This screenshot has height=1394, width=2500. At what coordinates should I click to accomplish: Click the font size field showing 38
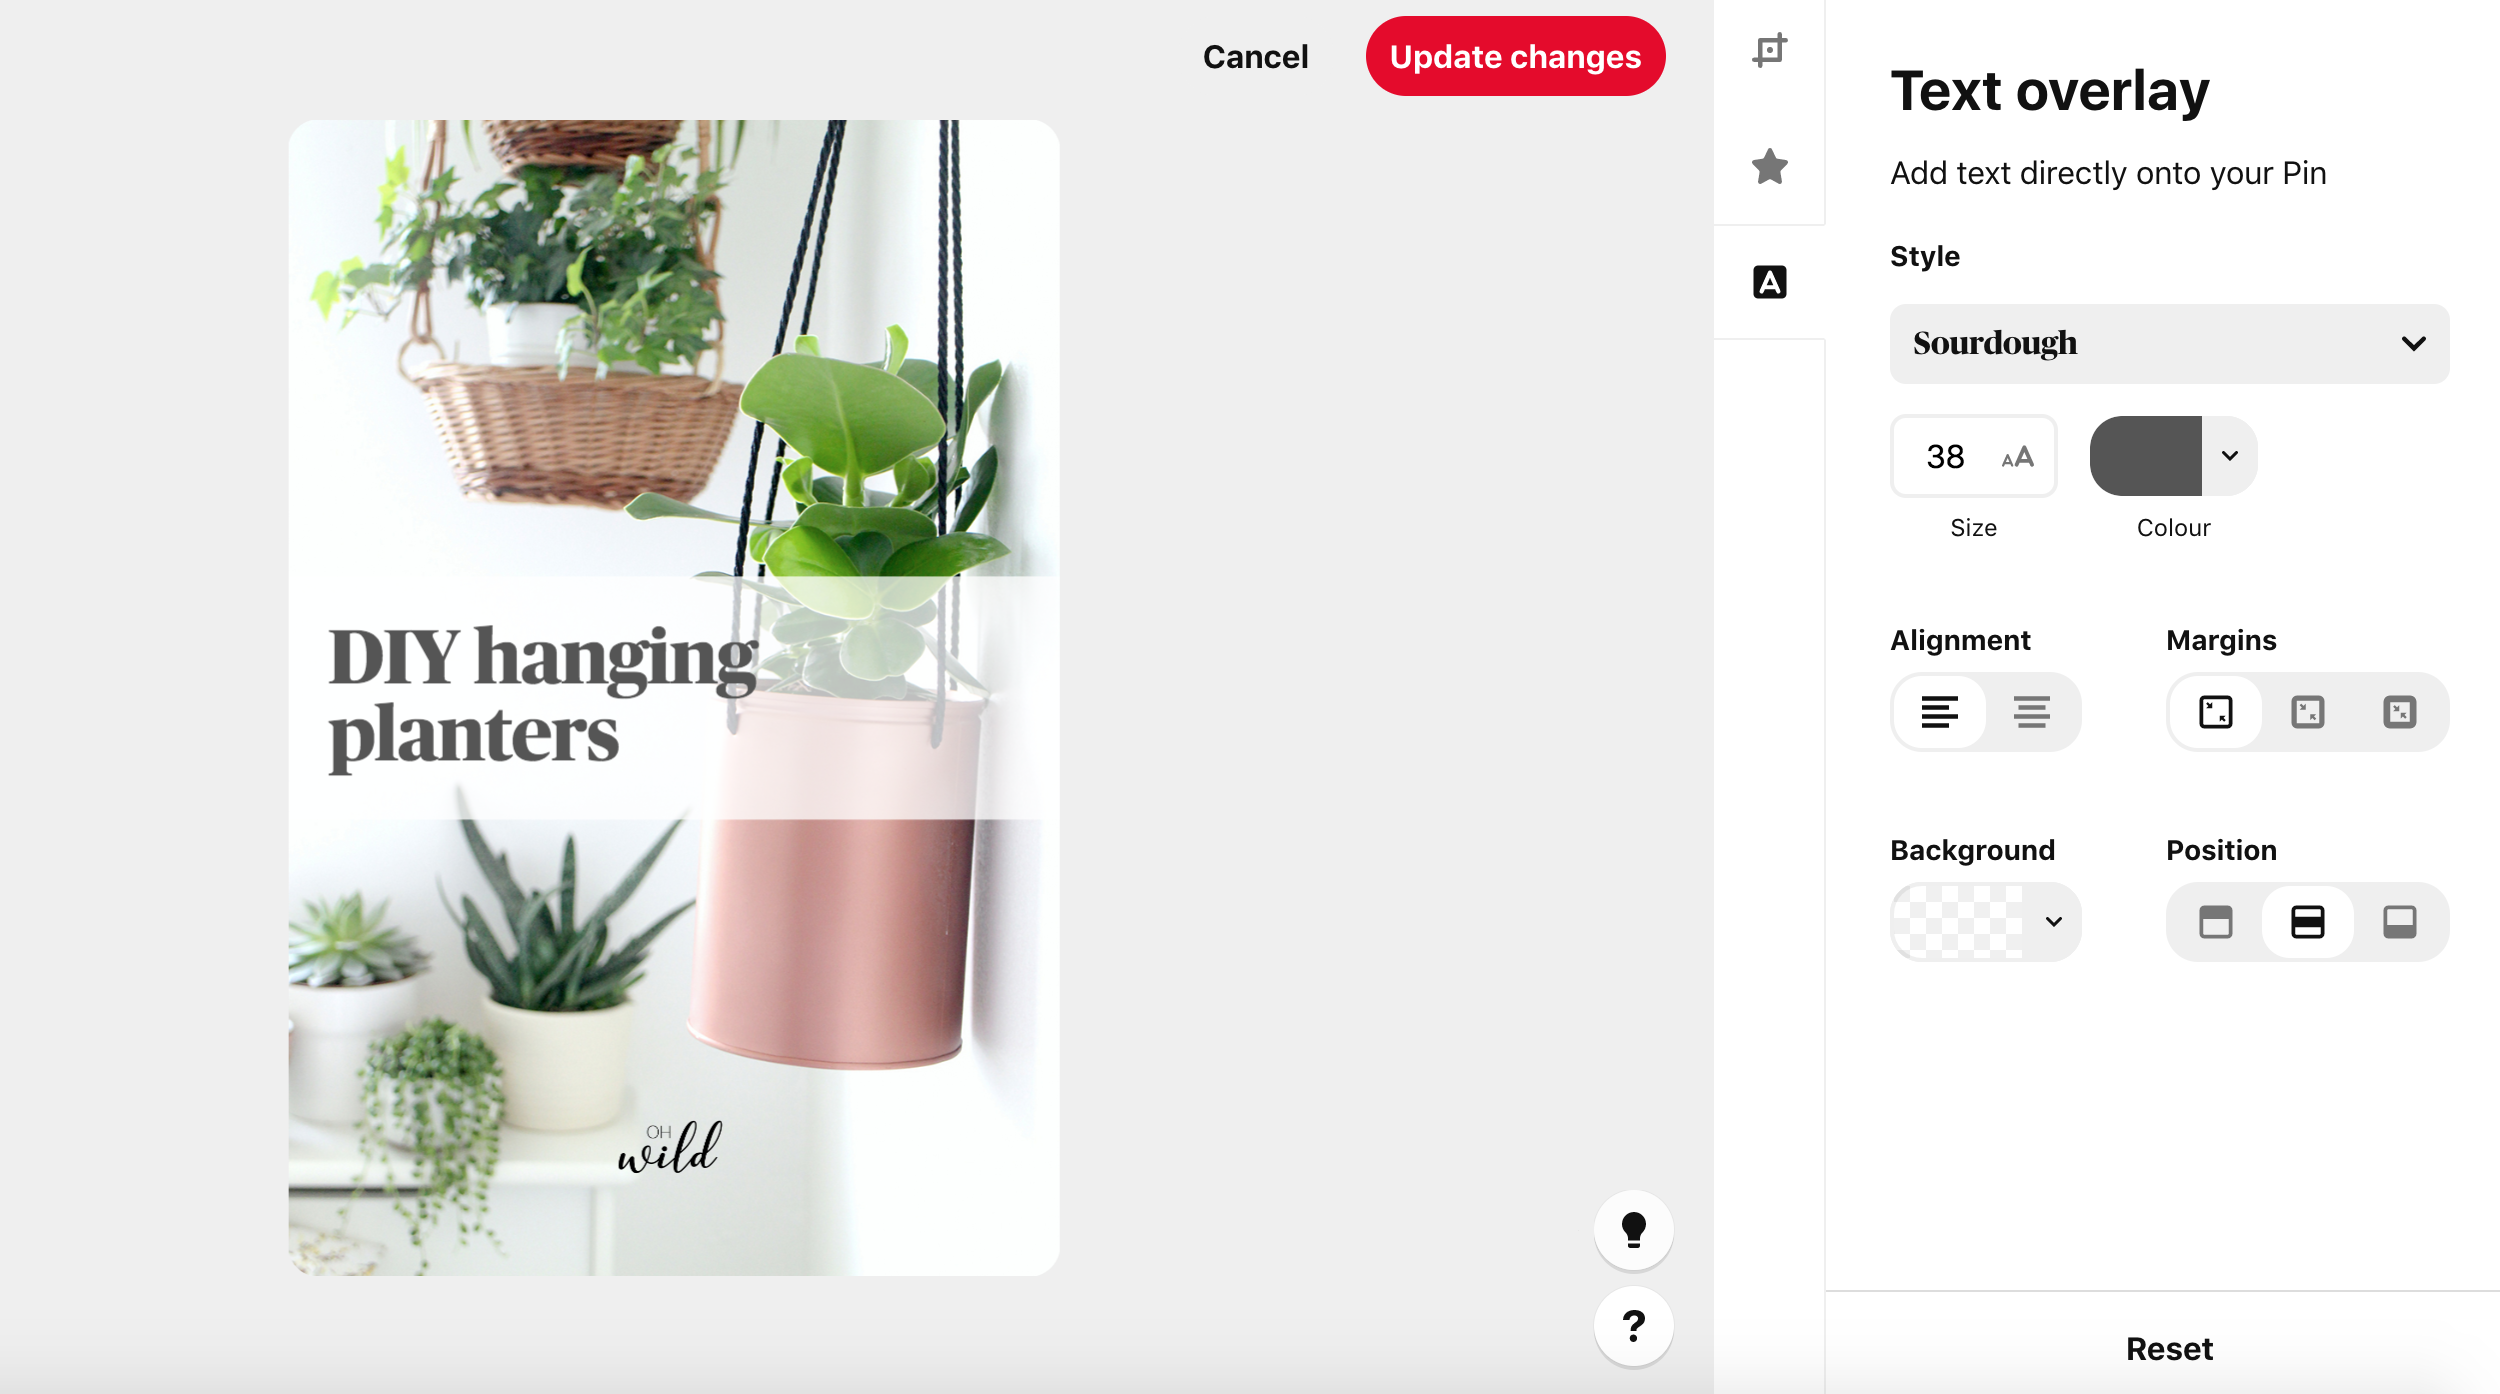1973,456
